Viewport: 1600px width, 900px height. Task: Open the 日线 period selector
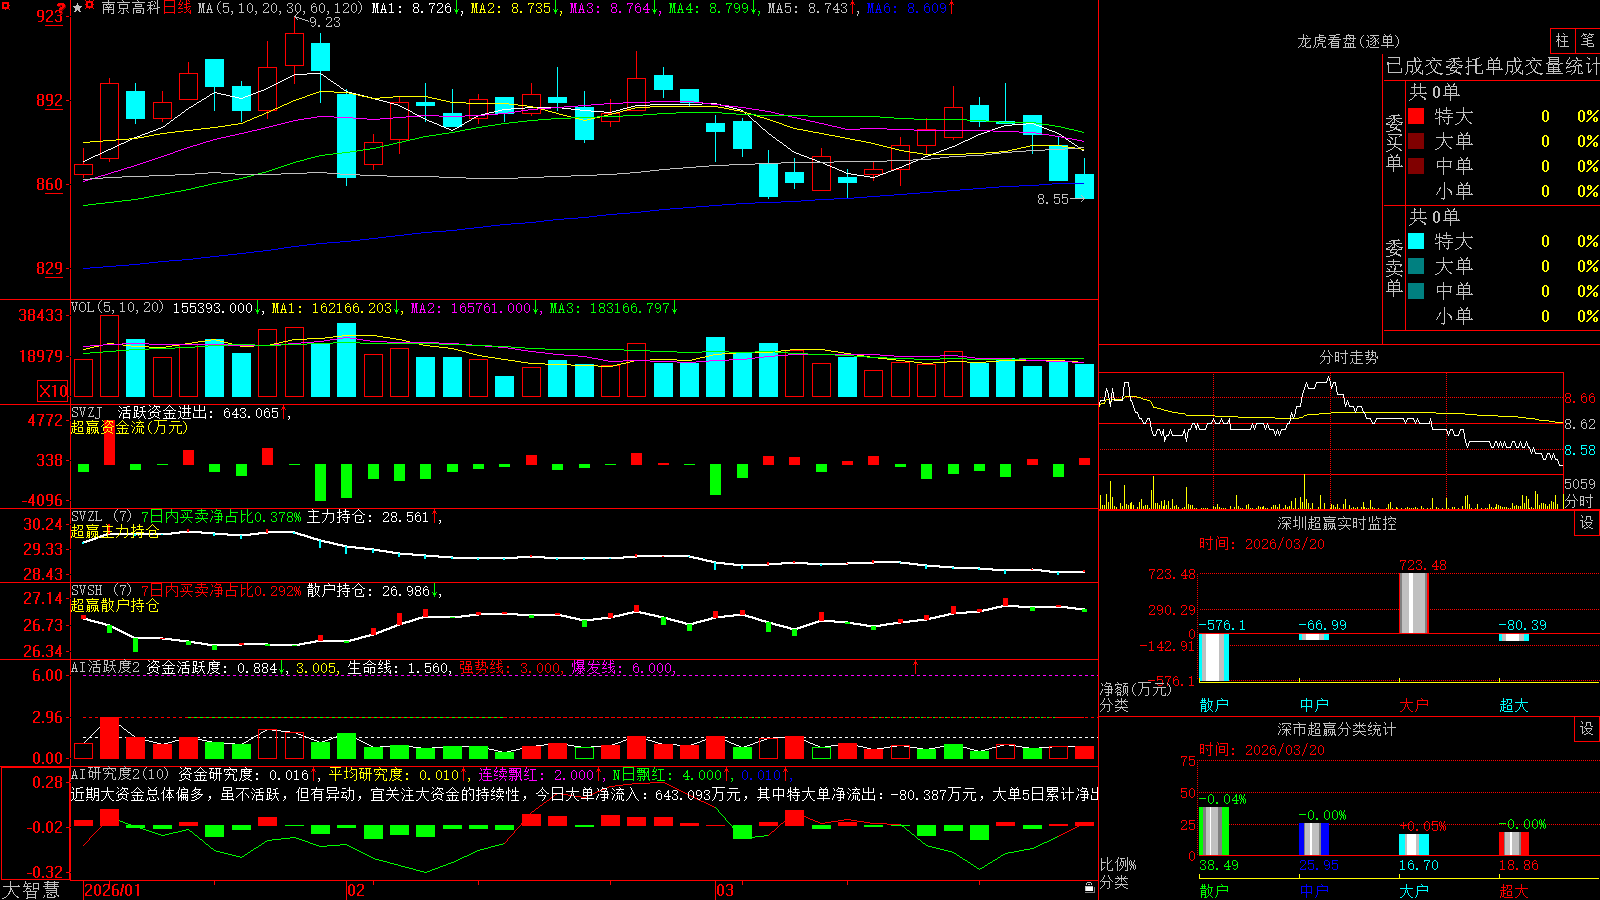point(177,8)
